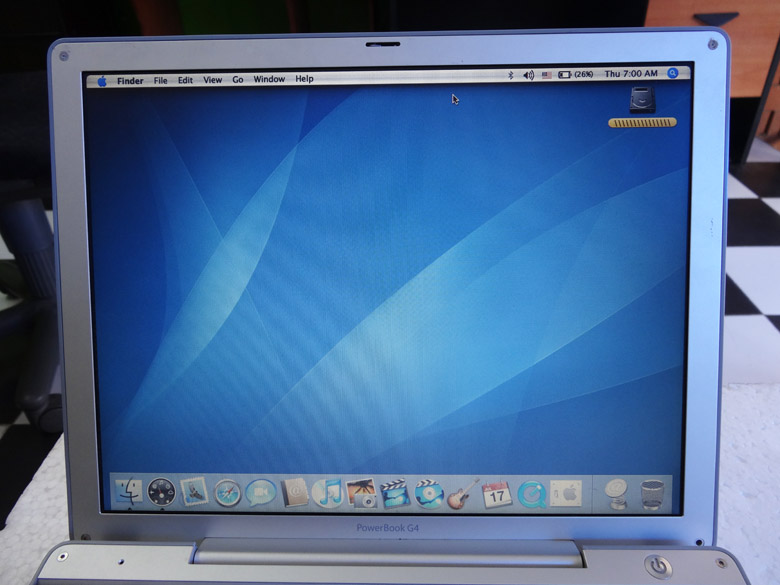
Task: Click the clock showing Thu 7:00 AM
Action: pos(631,74)
